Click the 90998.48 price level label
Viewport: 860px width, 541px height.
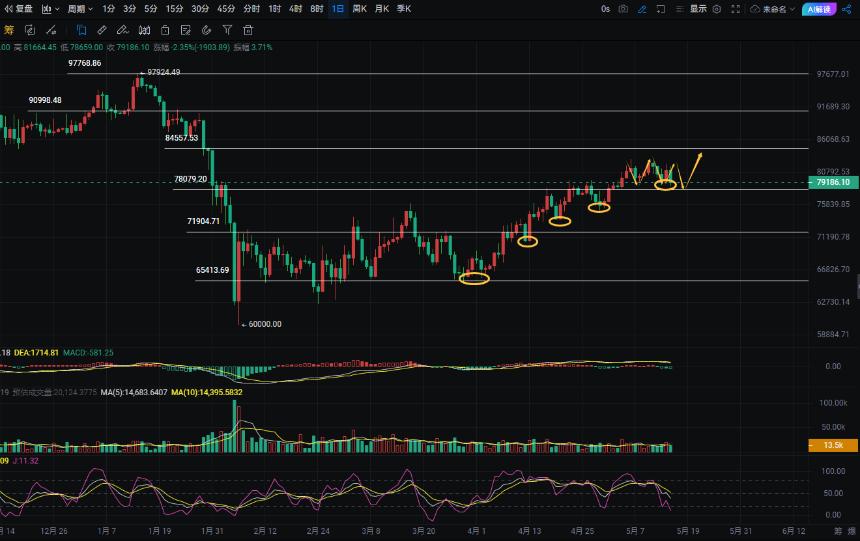pos(45,100)
